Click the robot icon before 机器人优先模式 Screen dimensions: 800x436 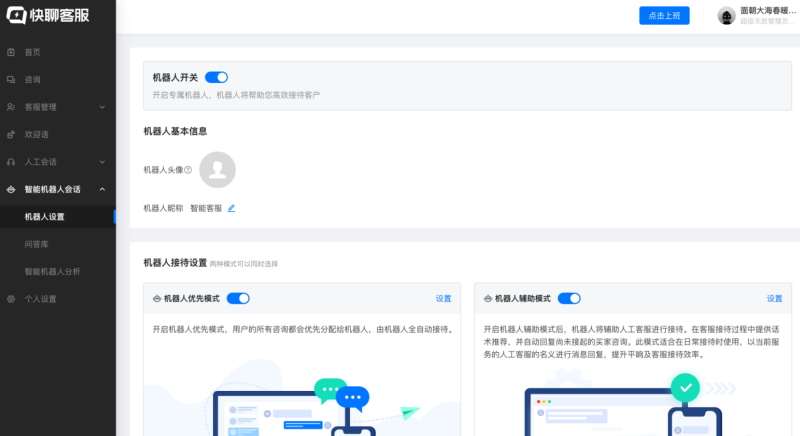157,299
